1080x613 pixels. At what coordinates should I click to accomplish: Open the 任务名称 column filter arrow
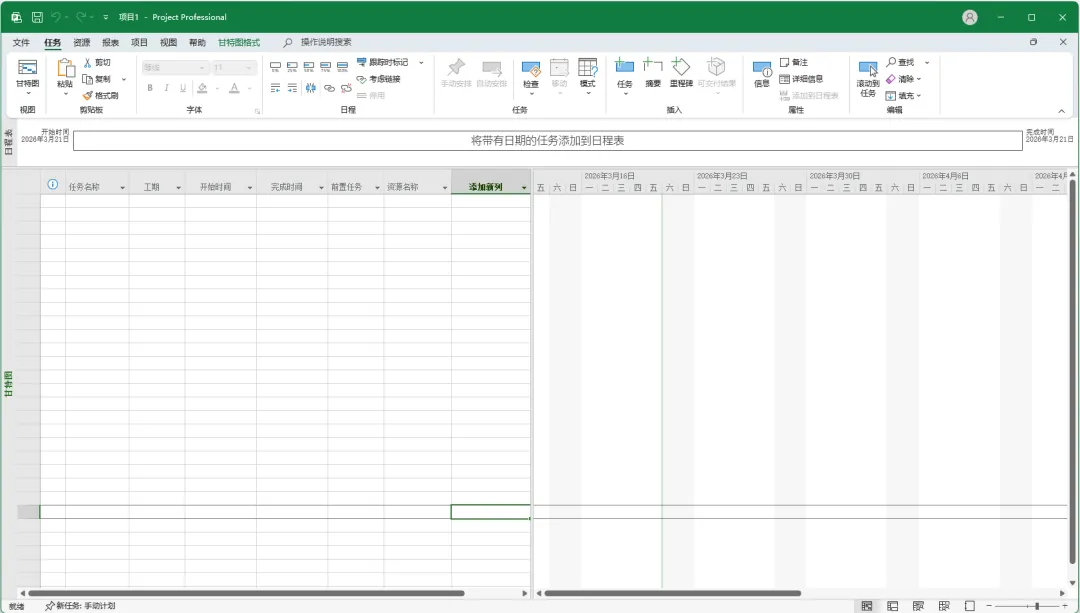[x=123, y=187]
